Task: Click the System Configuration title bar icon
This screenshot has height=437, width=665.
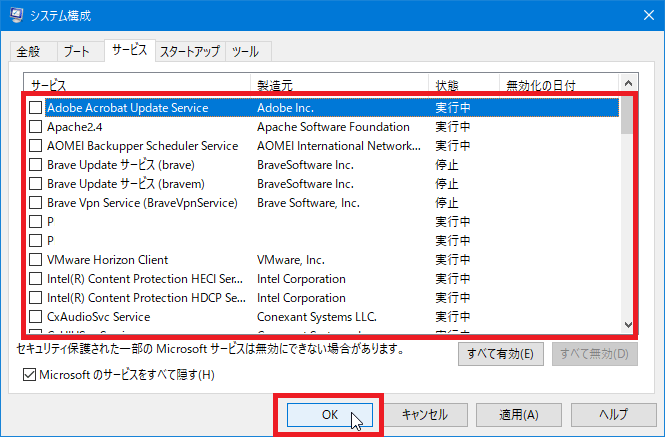Action: 16,14
